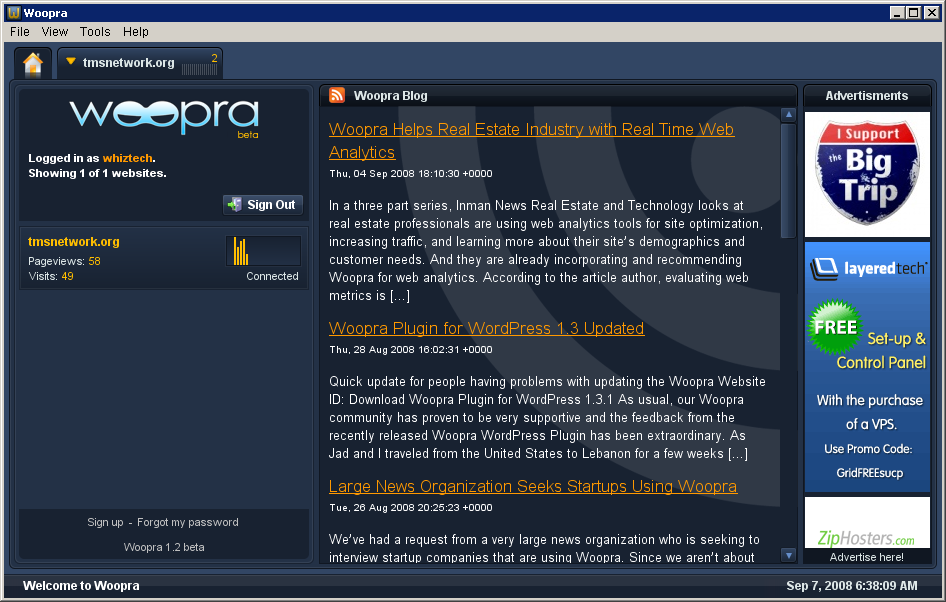946x602 pixels.
Task: Click the Thu, 28 Aug 2008 16:02:31 date
Action: (411, 350)
